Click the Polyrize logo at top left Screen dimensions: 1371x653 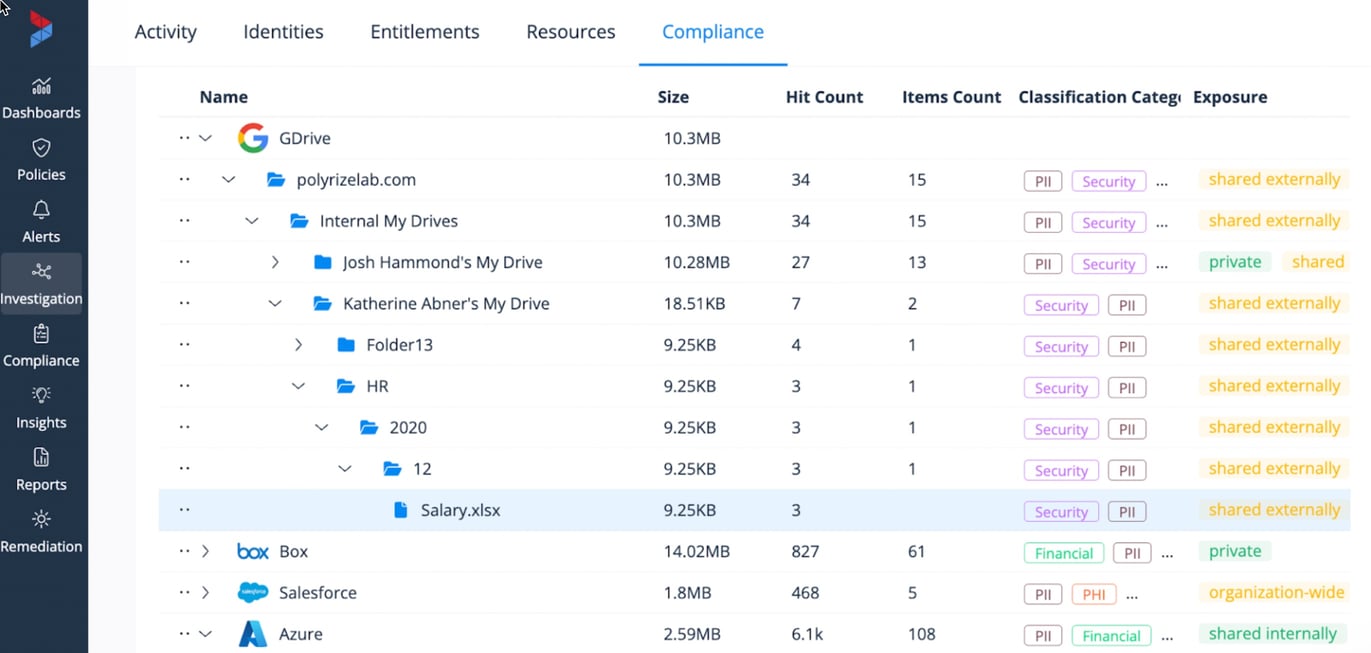pyautogui.click(x=41, y=29)
